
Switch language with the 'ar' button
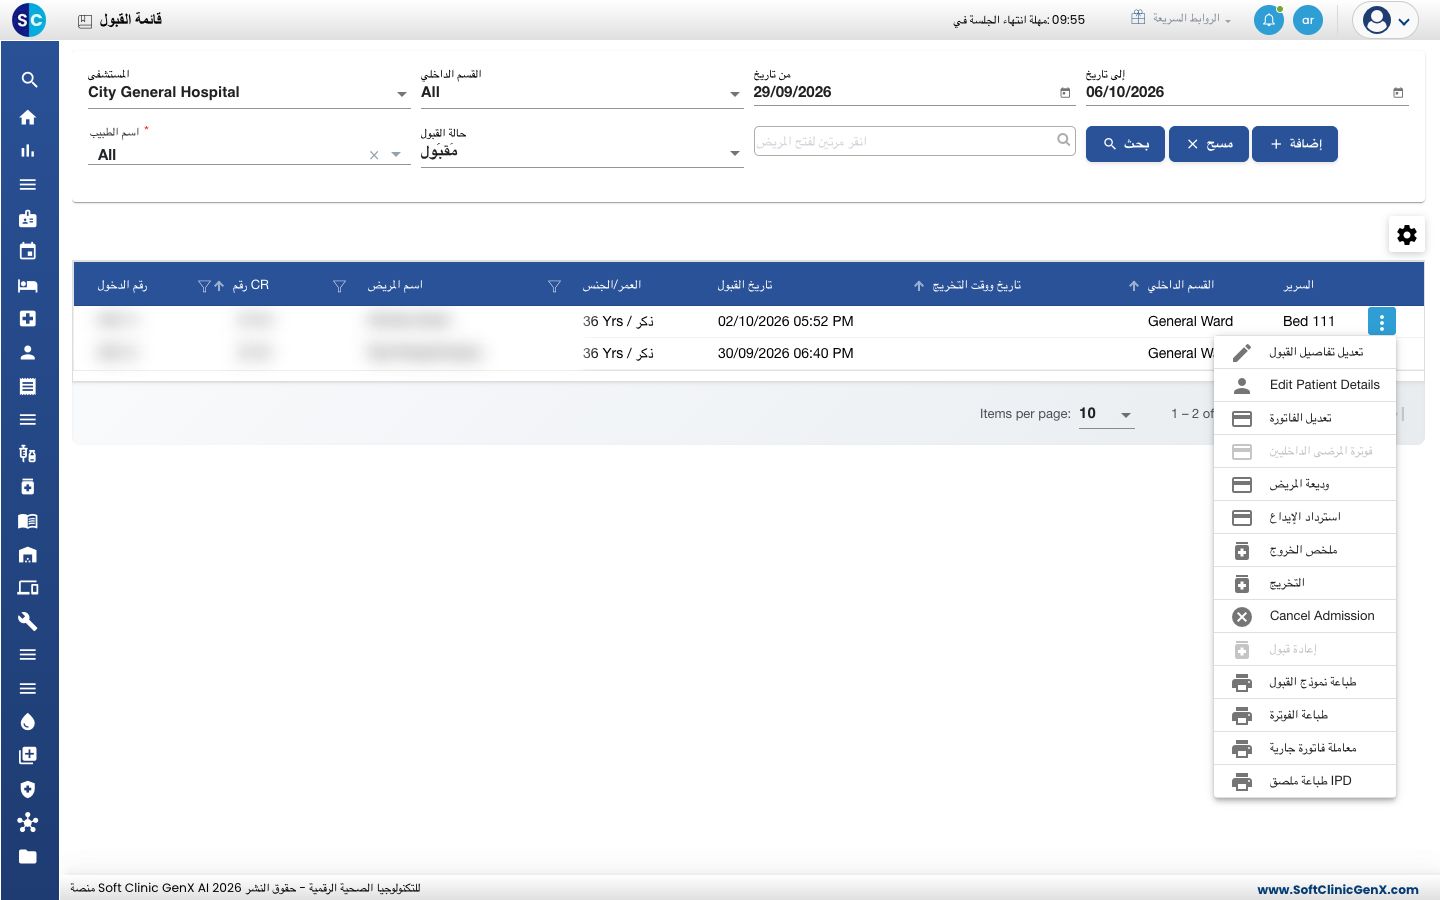(x=1308, y=20)
